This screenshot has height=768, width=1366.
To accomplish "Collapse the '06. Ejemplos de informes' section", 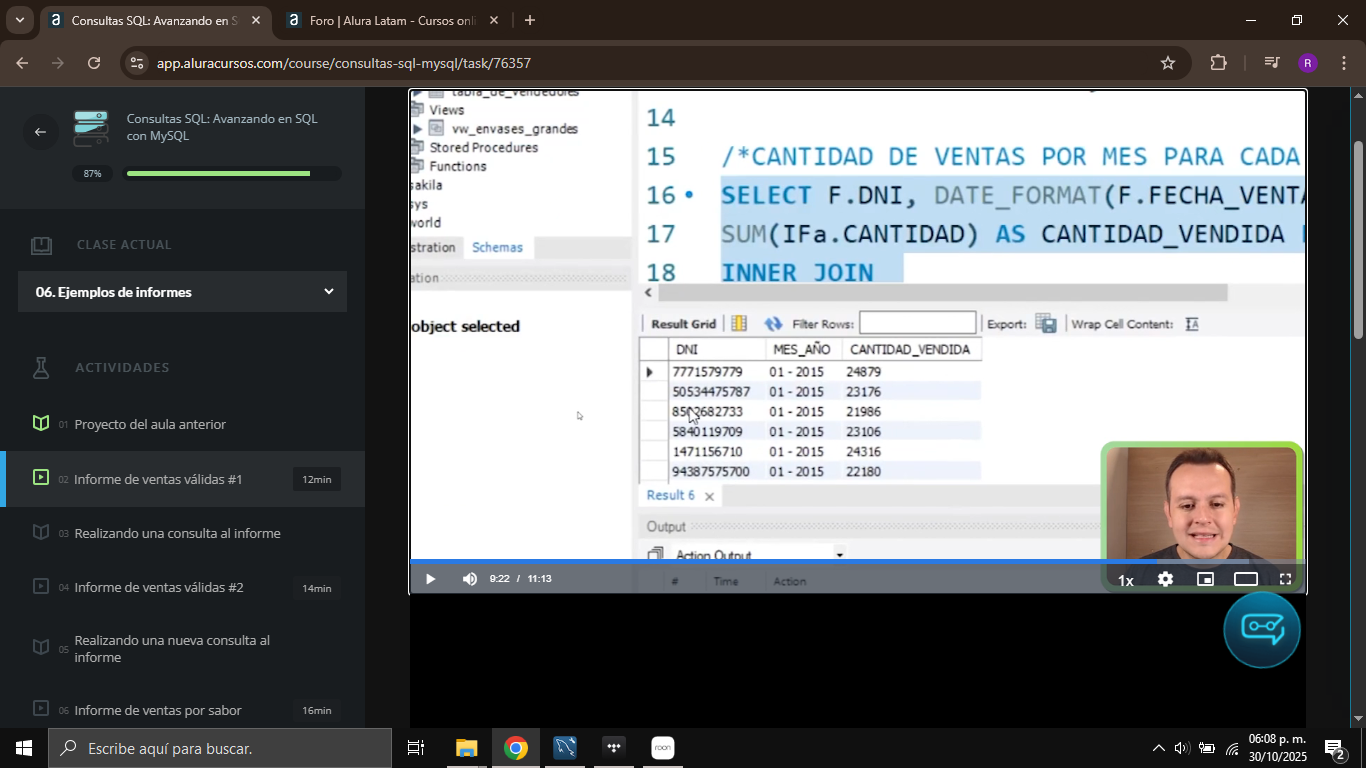I will 328,291.
